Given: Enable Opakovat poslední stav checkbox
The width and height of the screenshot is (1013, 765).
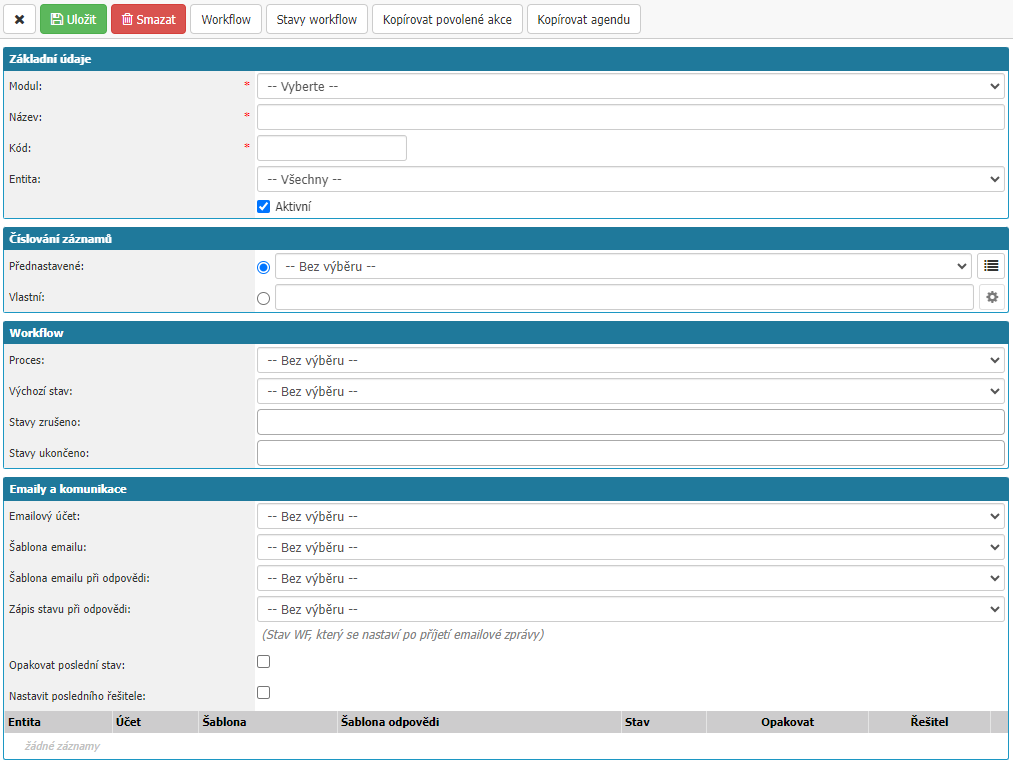Looking at the screenshot, I should coord(264,662).
